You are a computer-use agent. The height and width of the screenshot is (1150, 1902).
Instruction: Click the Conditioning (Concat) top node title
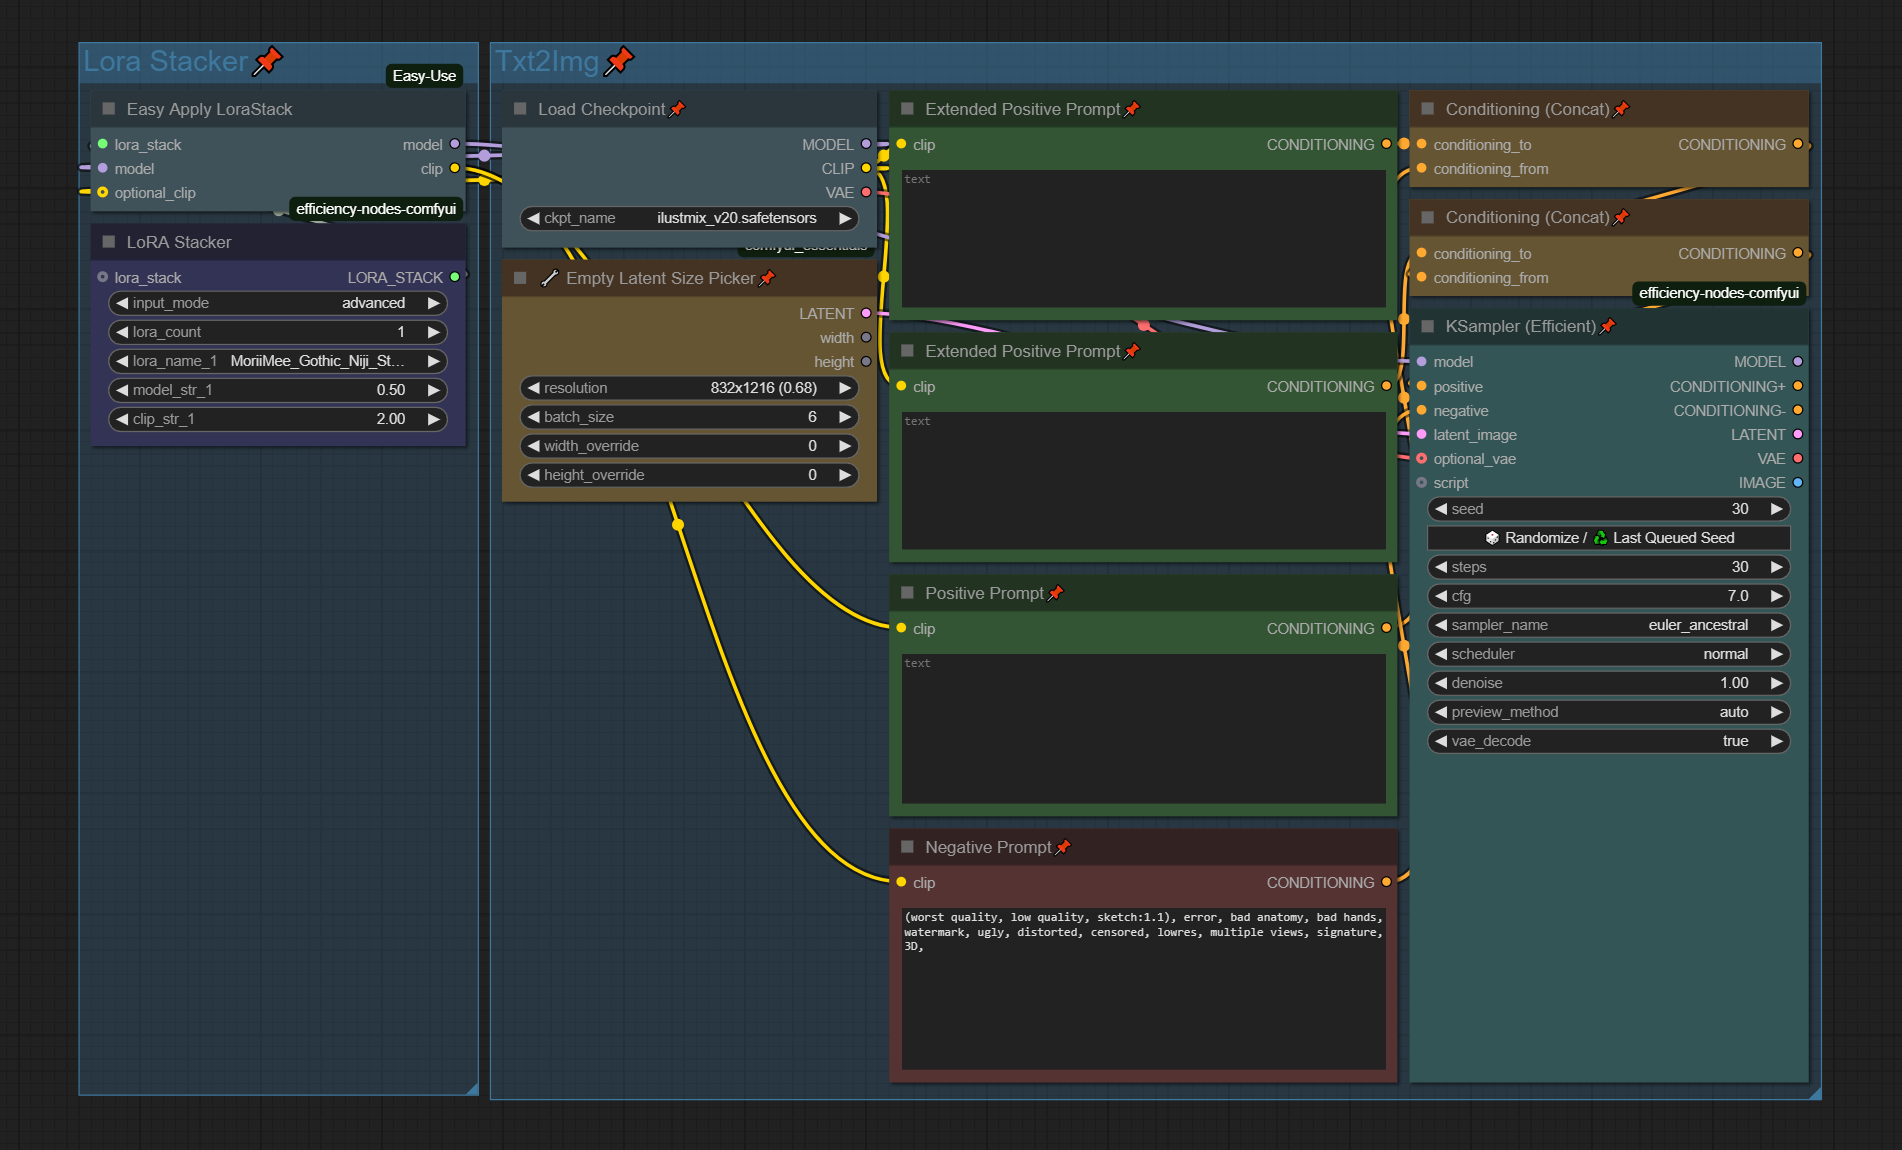coord(1526,109)
